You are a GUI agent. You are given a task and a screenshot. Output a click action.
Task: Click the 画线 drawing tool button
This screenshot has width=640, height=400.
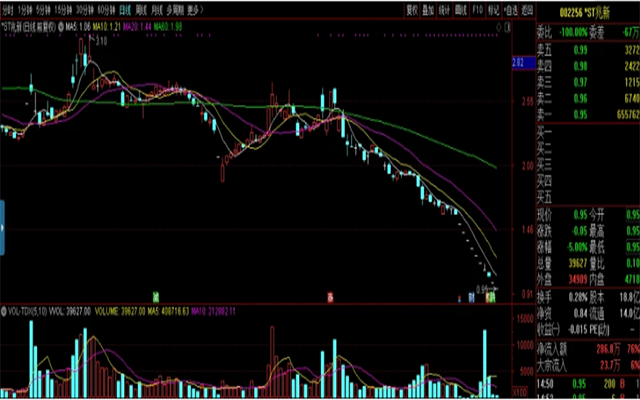pyautogui.click(x=461, y=9)
